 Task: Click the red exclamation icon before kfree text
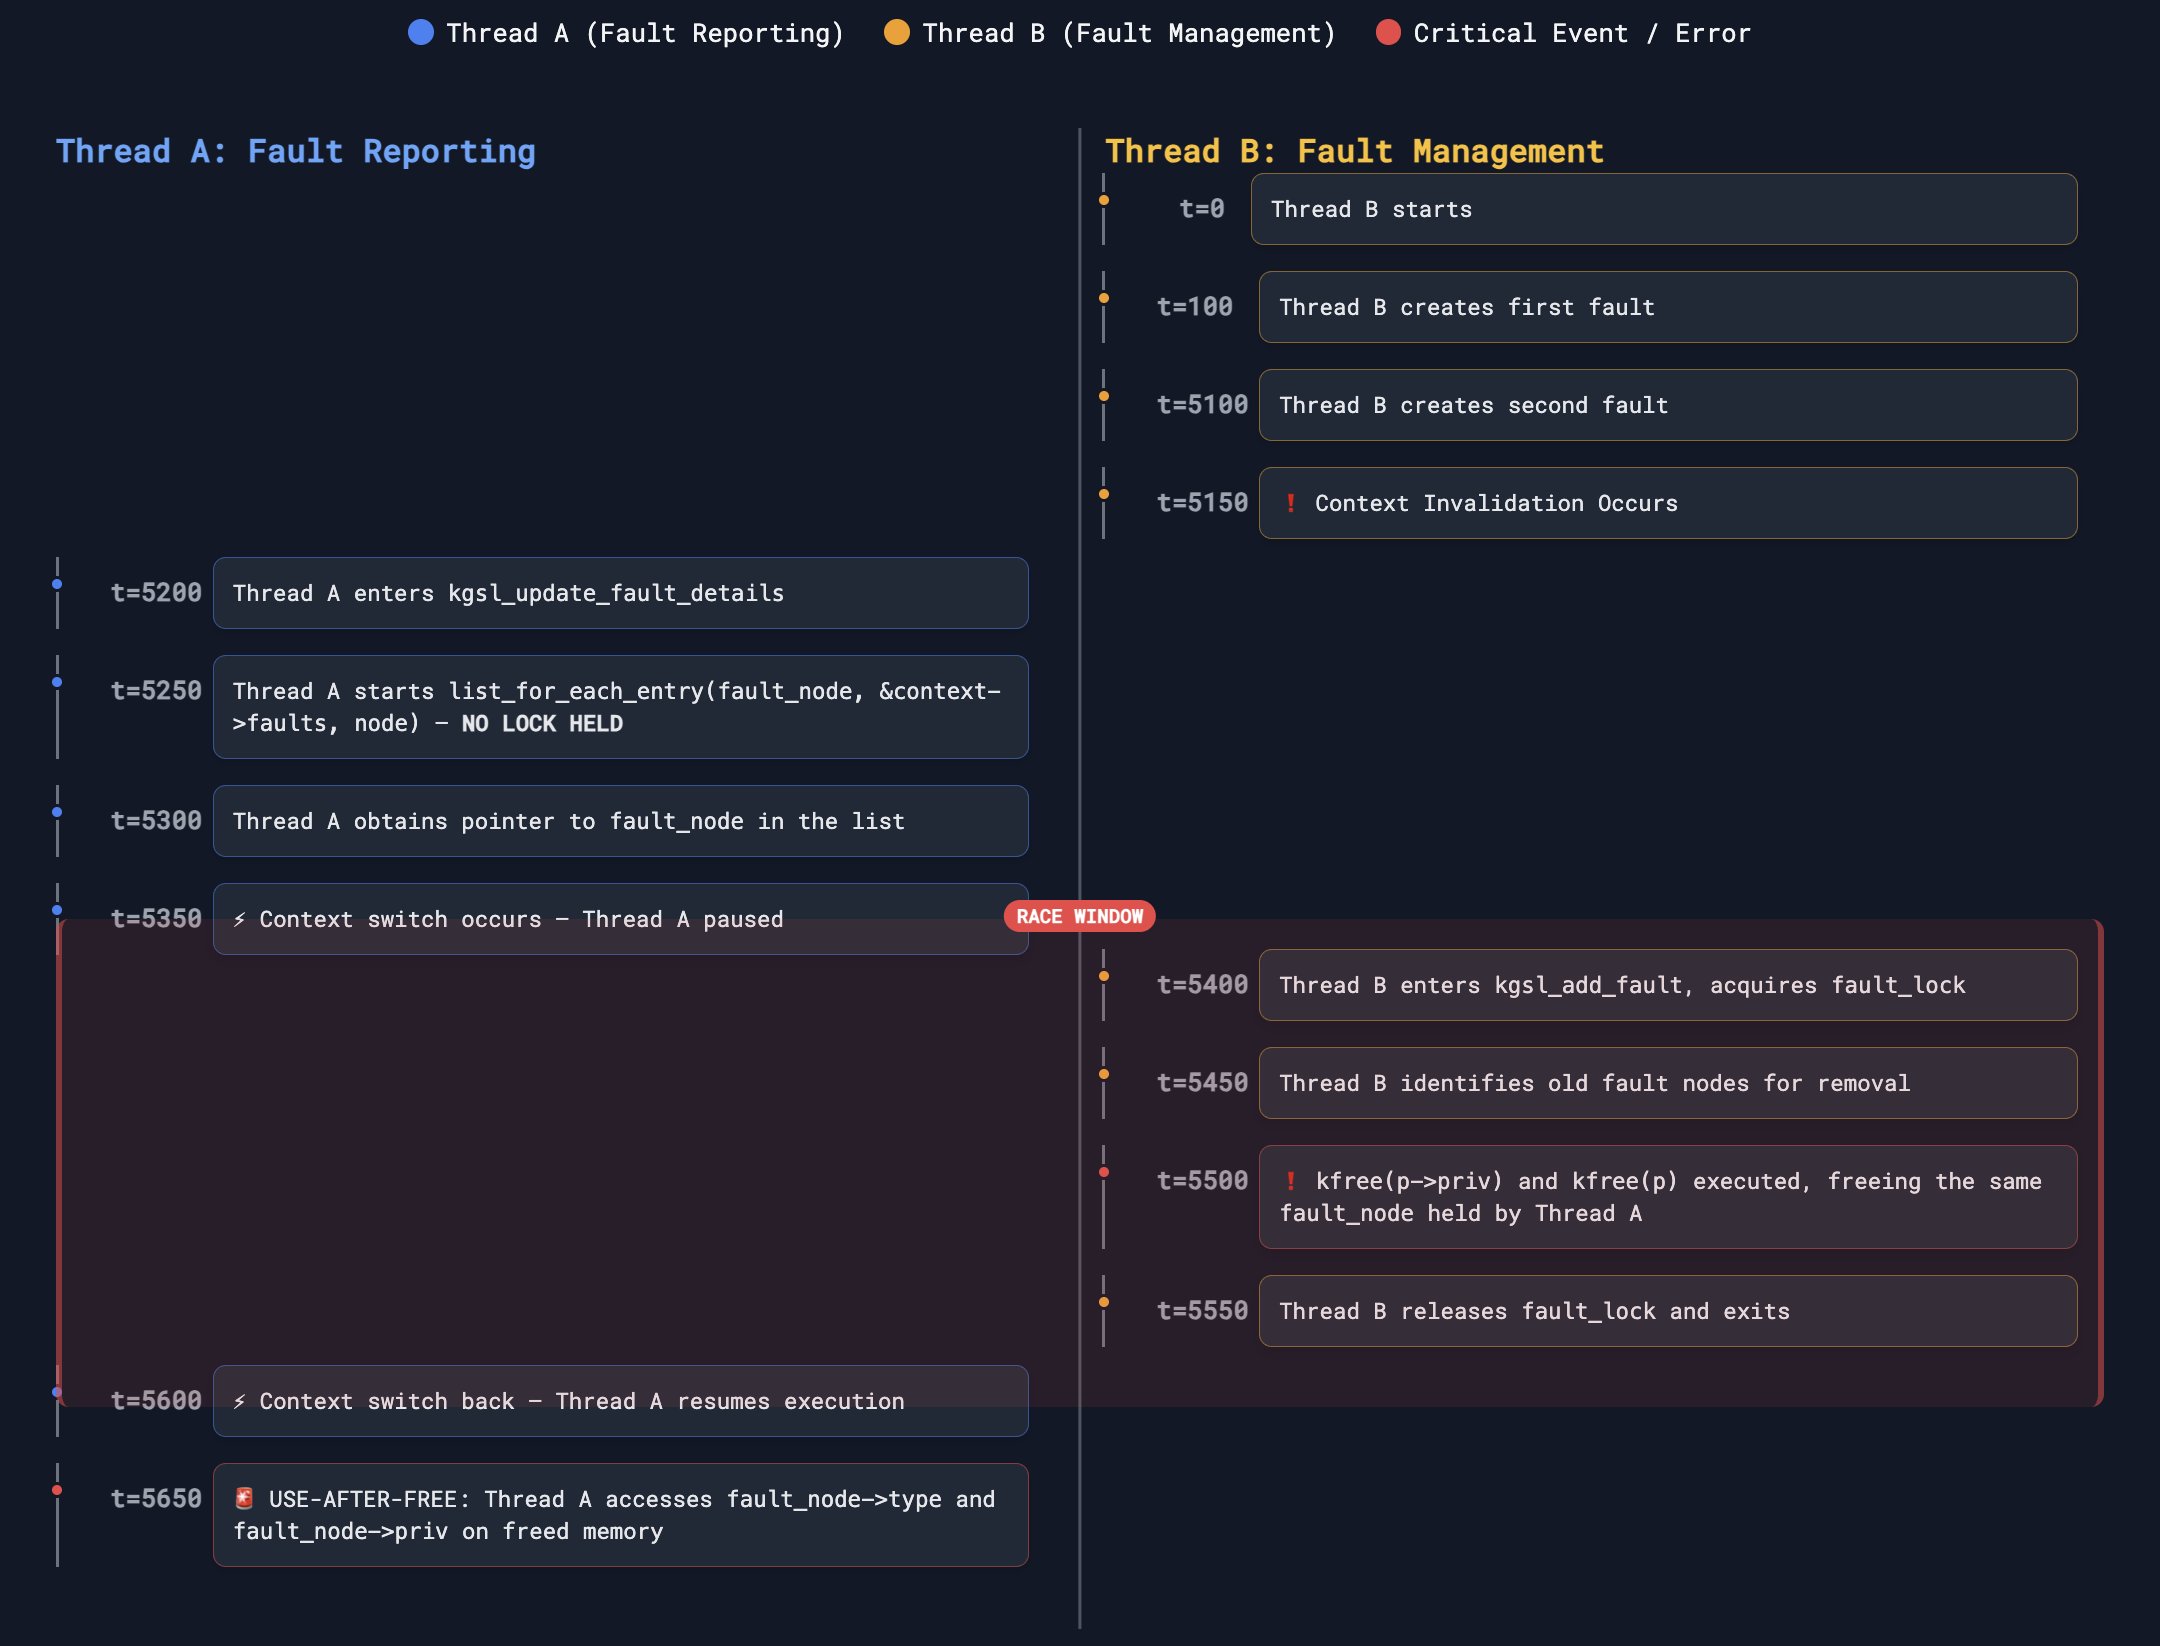[1291, 1181]
